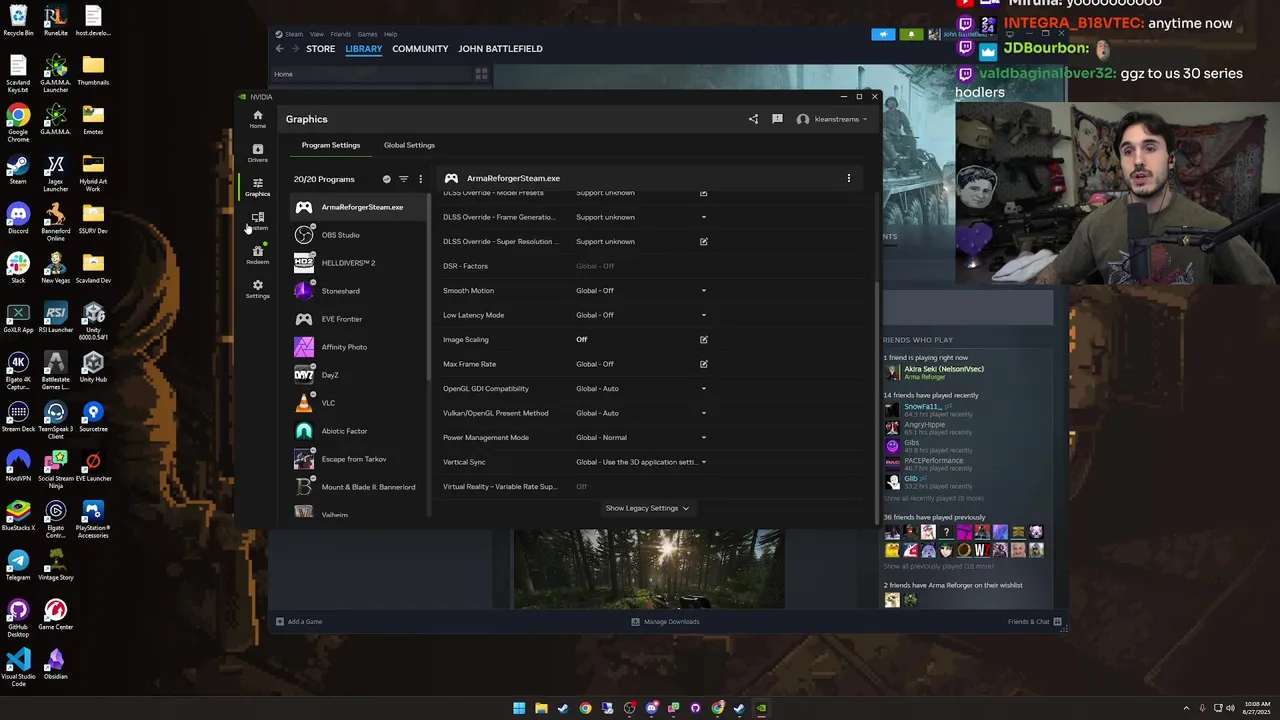Open the kleanstreams account dropdown
Image resolution: width=1280 pixels, height=720 pixels.
tap(832, 119)
